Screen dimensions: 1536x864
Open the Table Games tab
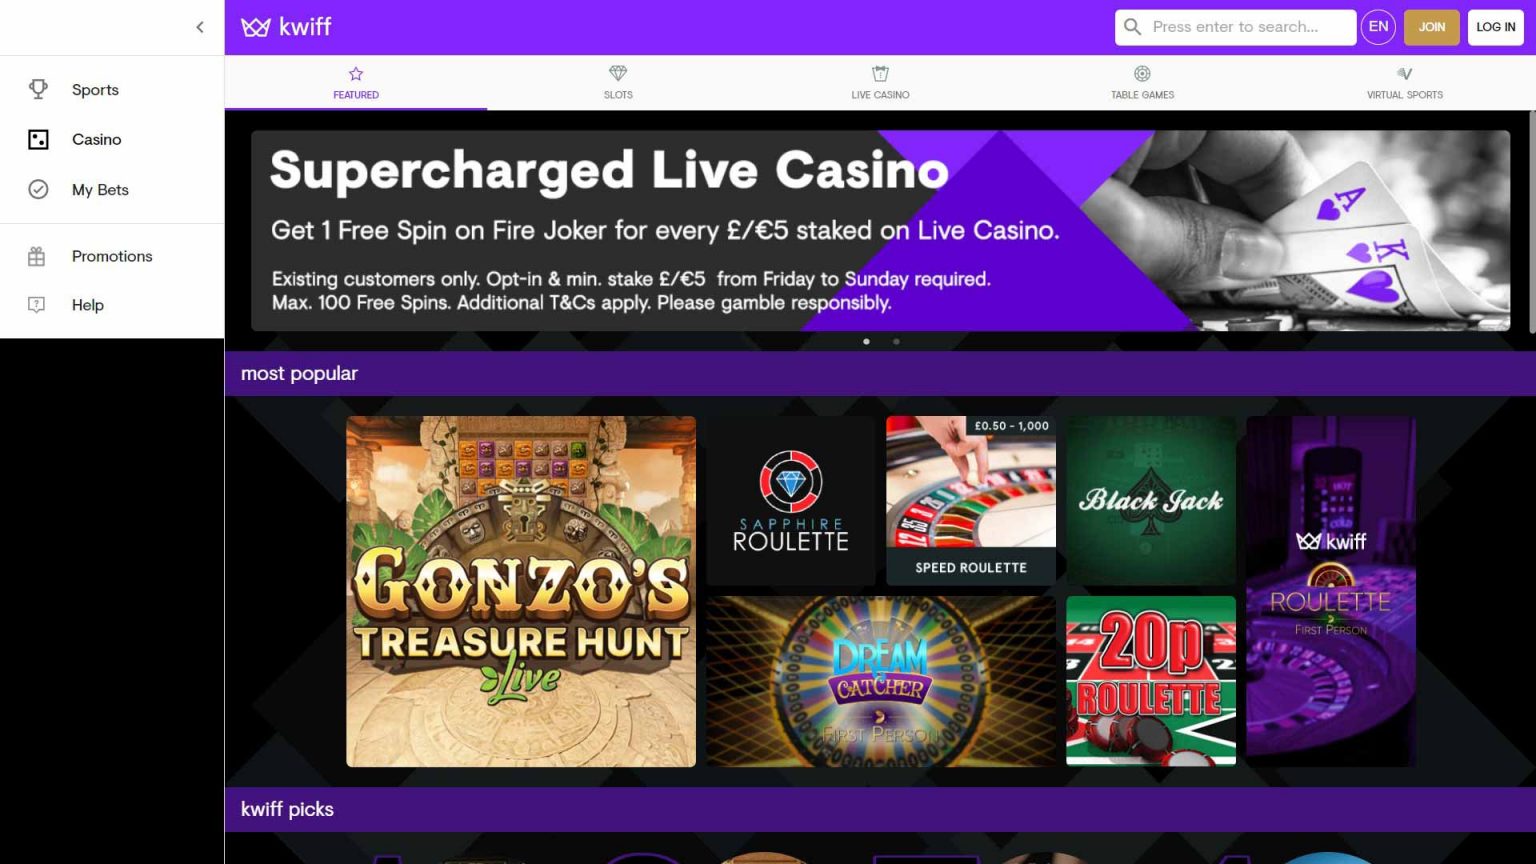(x=1142, y=82)
